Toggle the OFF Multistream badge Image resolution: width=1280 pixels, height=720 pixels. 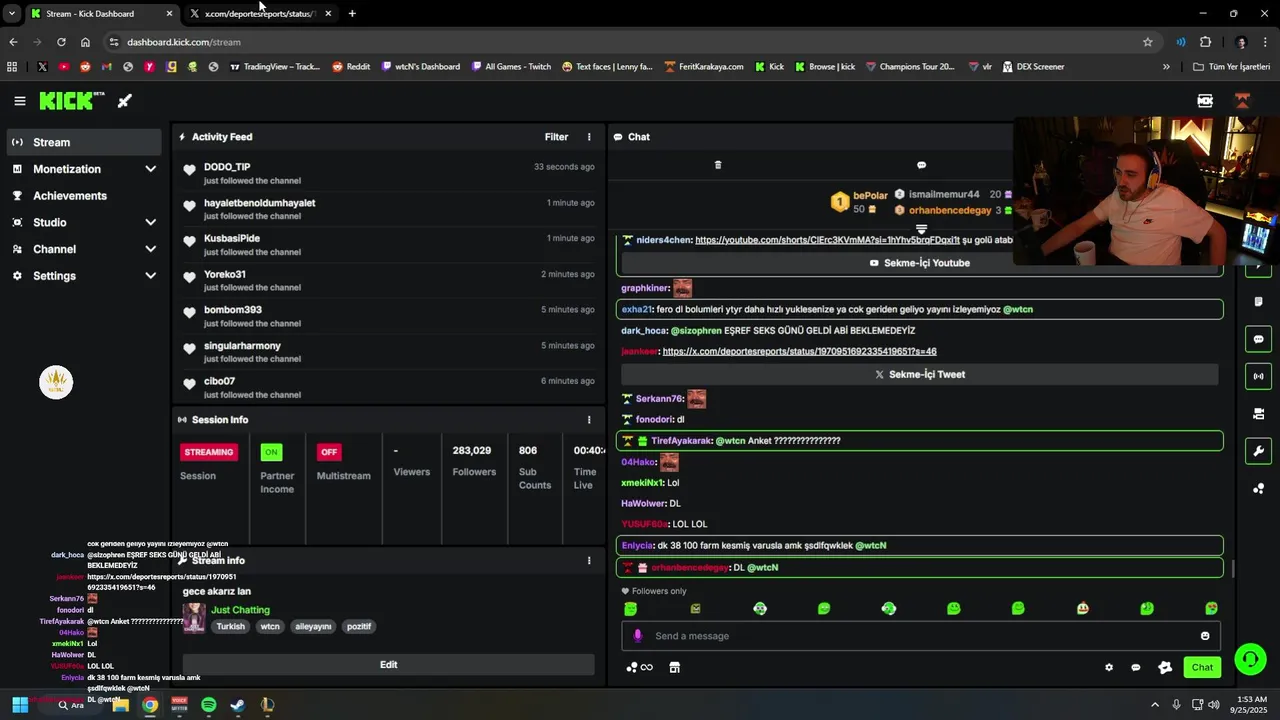pyautogui.click(x=329, y=452)
